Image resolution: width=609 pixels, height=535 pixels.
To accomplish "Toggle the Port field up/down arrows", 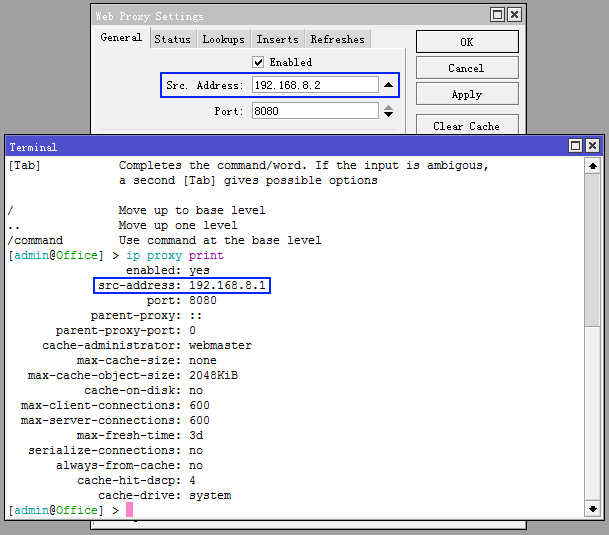I will (388, 111).
